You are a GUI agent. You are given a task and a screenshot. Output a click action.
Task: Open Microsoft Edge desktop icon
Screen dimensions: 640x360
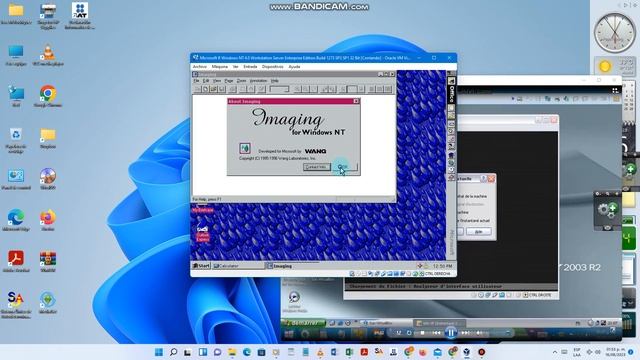[x=16, y=220]
